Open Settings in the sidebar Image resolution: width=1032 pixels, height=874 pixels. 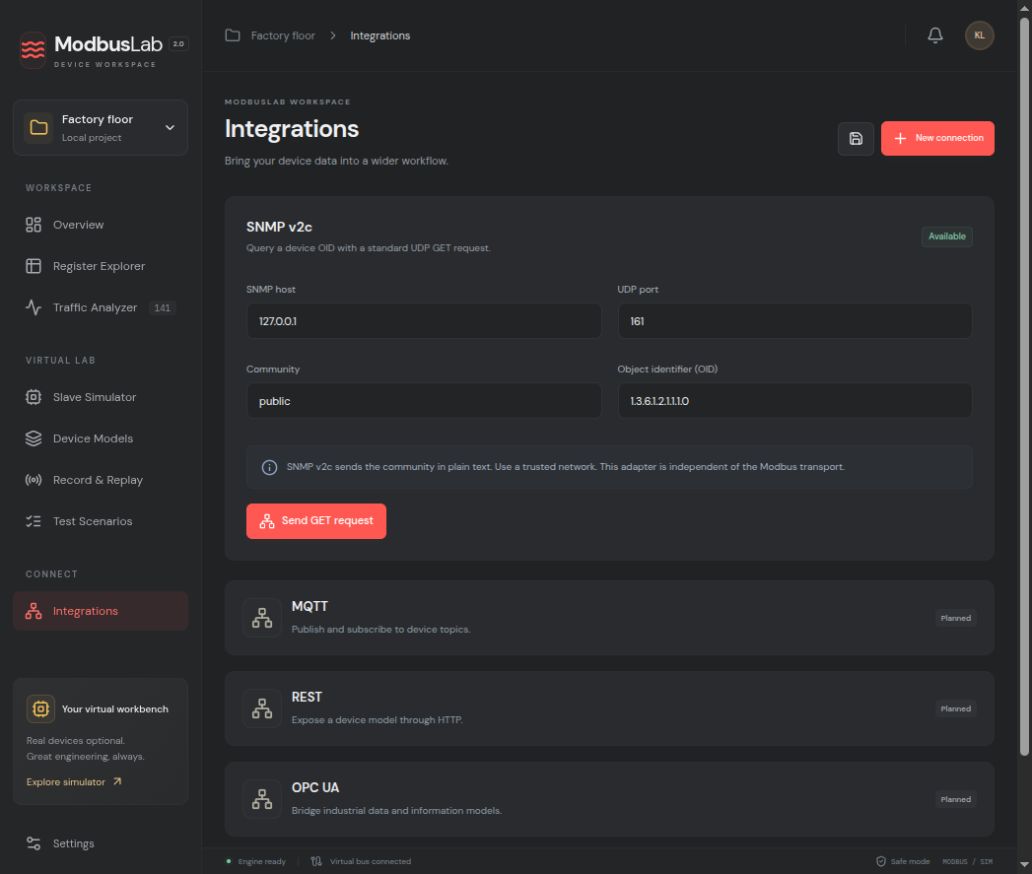100,843
